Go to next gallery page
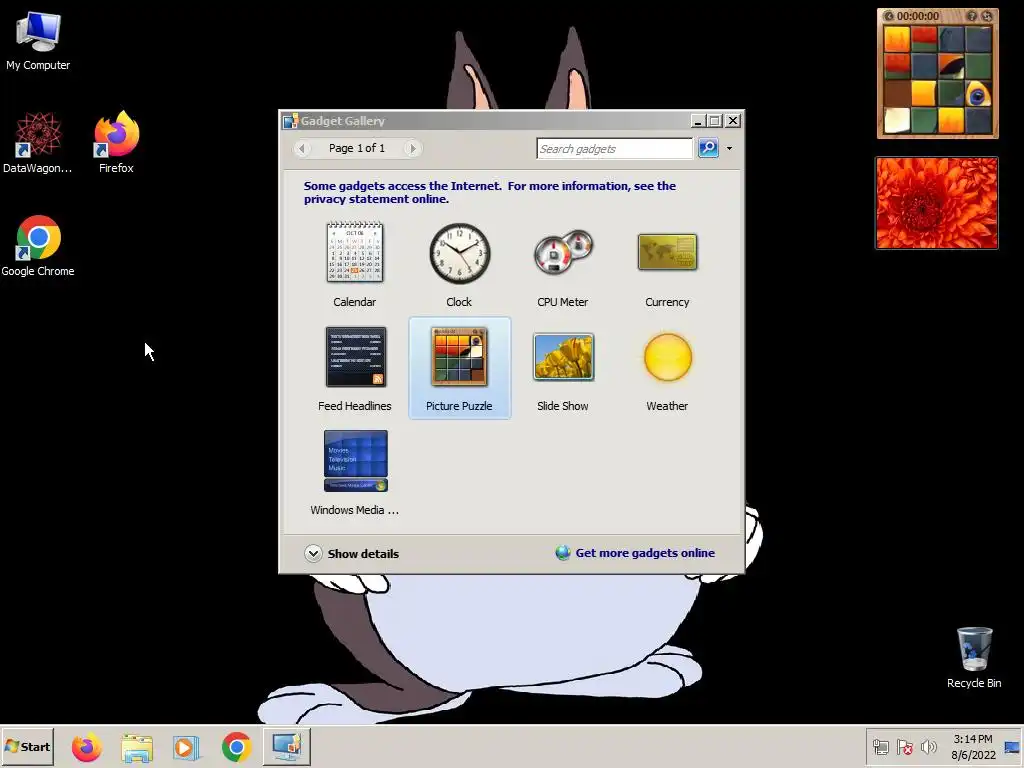The image size is (1024, 768). tap(411, 148)
